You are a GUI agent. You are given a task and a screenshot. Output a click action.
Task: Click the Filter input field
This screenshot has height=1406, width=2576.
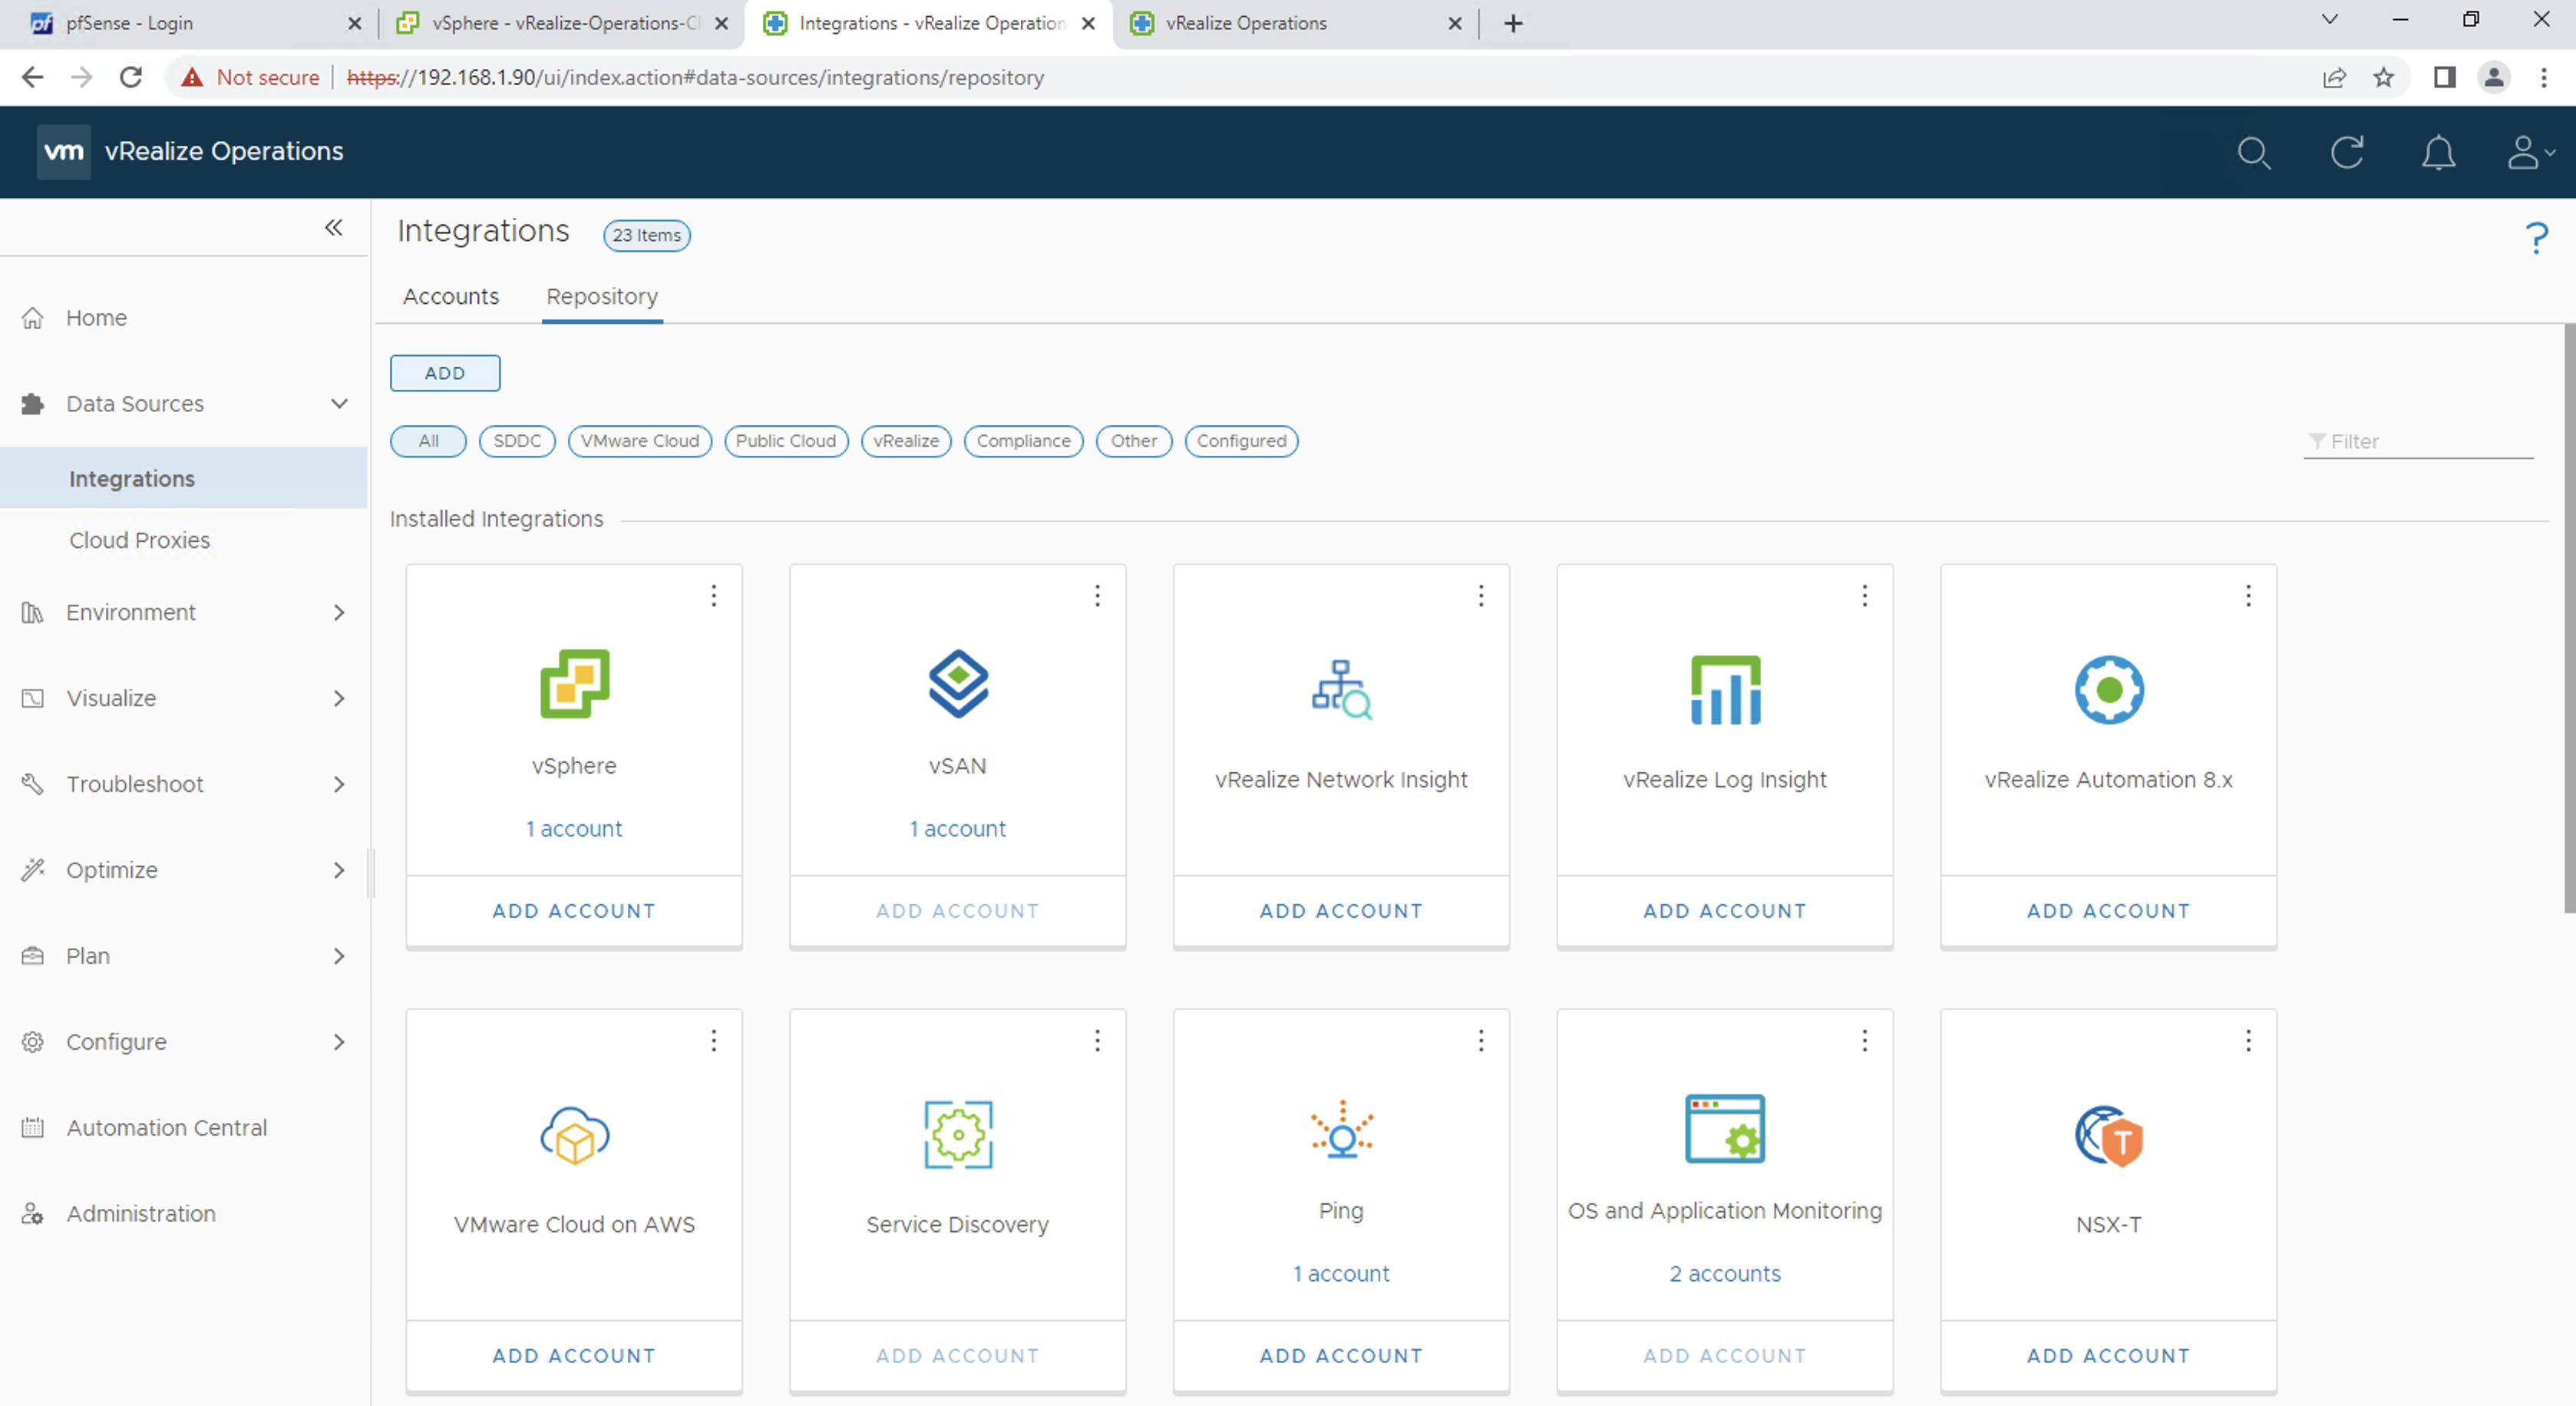coord(2418,441)
